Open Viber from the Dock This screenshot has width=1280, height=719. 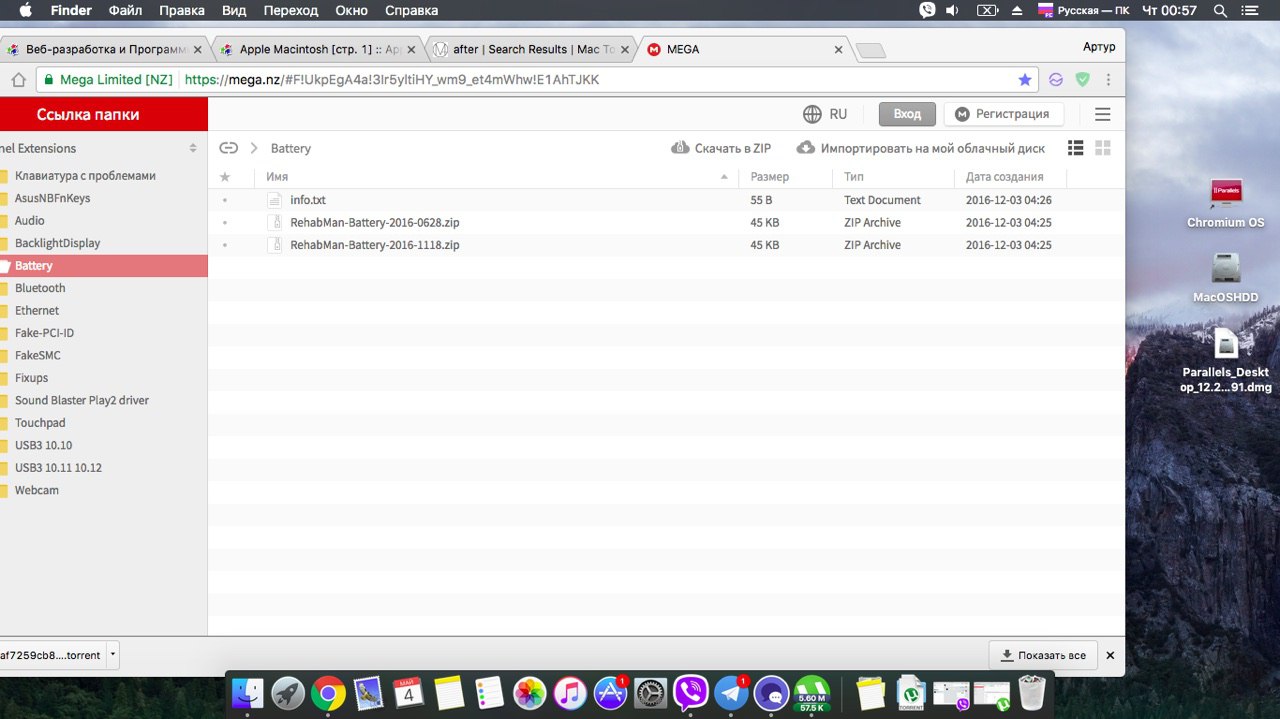click(x=691, y=693)
